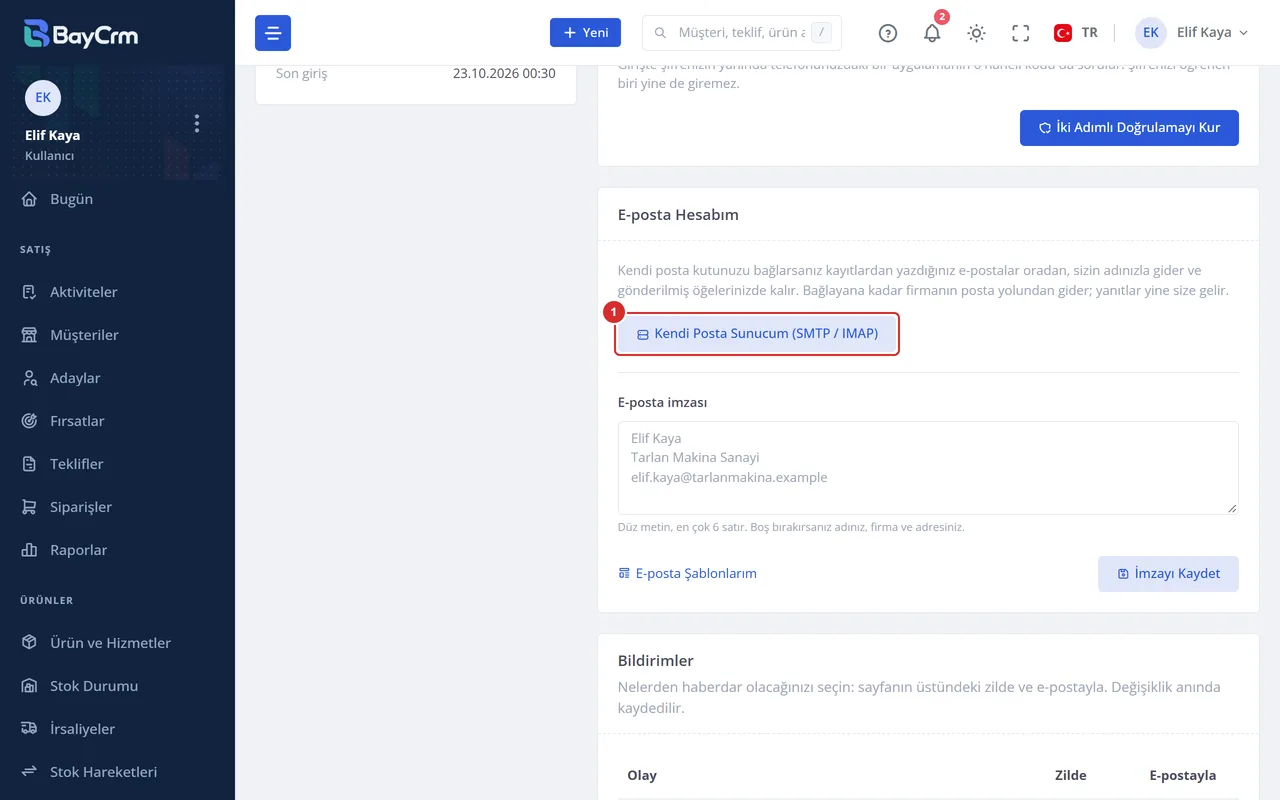This screenshot has height=800, width=1280.
Task: Open the sidebar user three-dot menu
Action: click(x=197, y=123)
